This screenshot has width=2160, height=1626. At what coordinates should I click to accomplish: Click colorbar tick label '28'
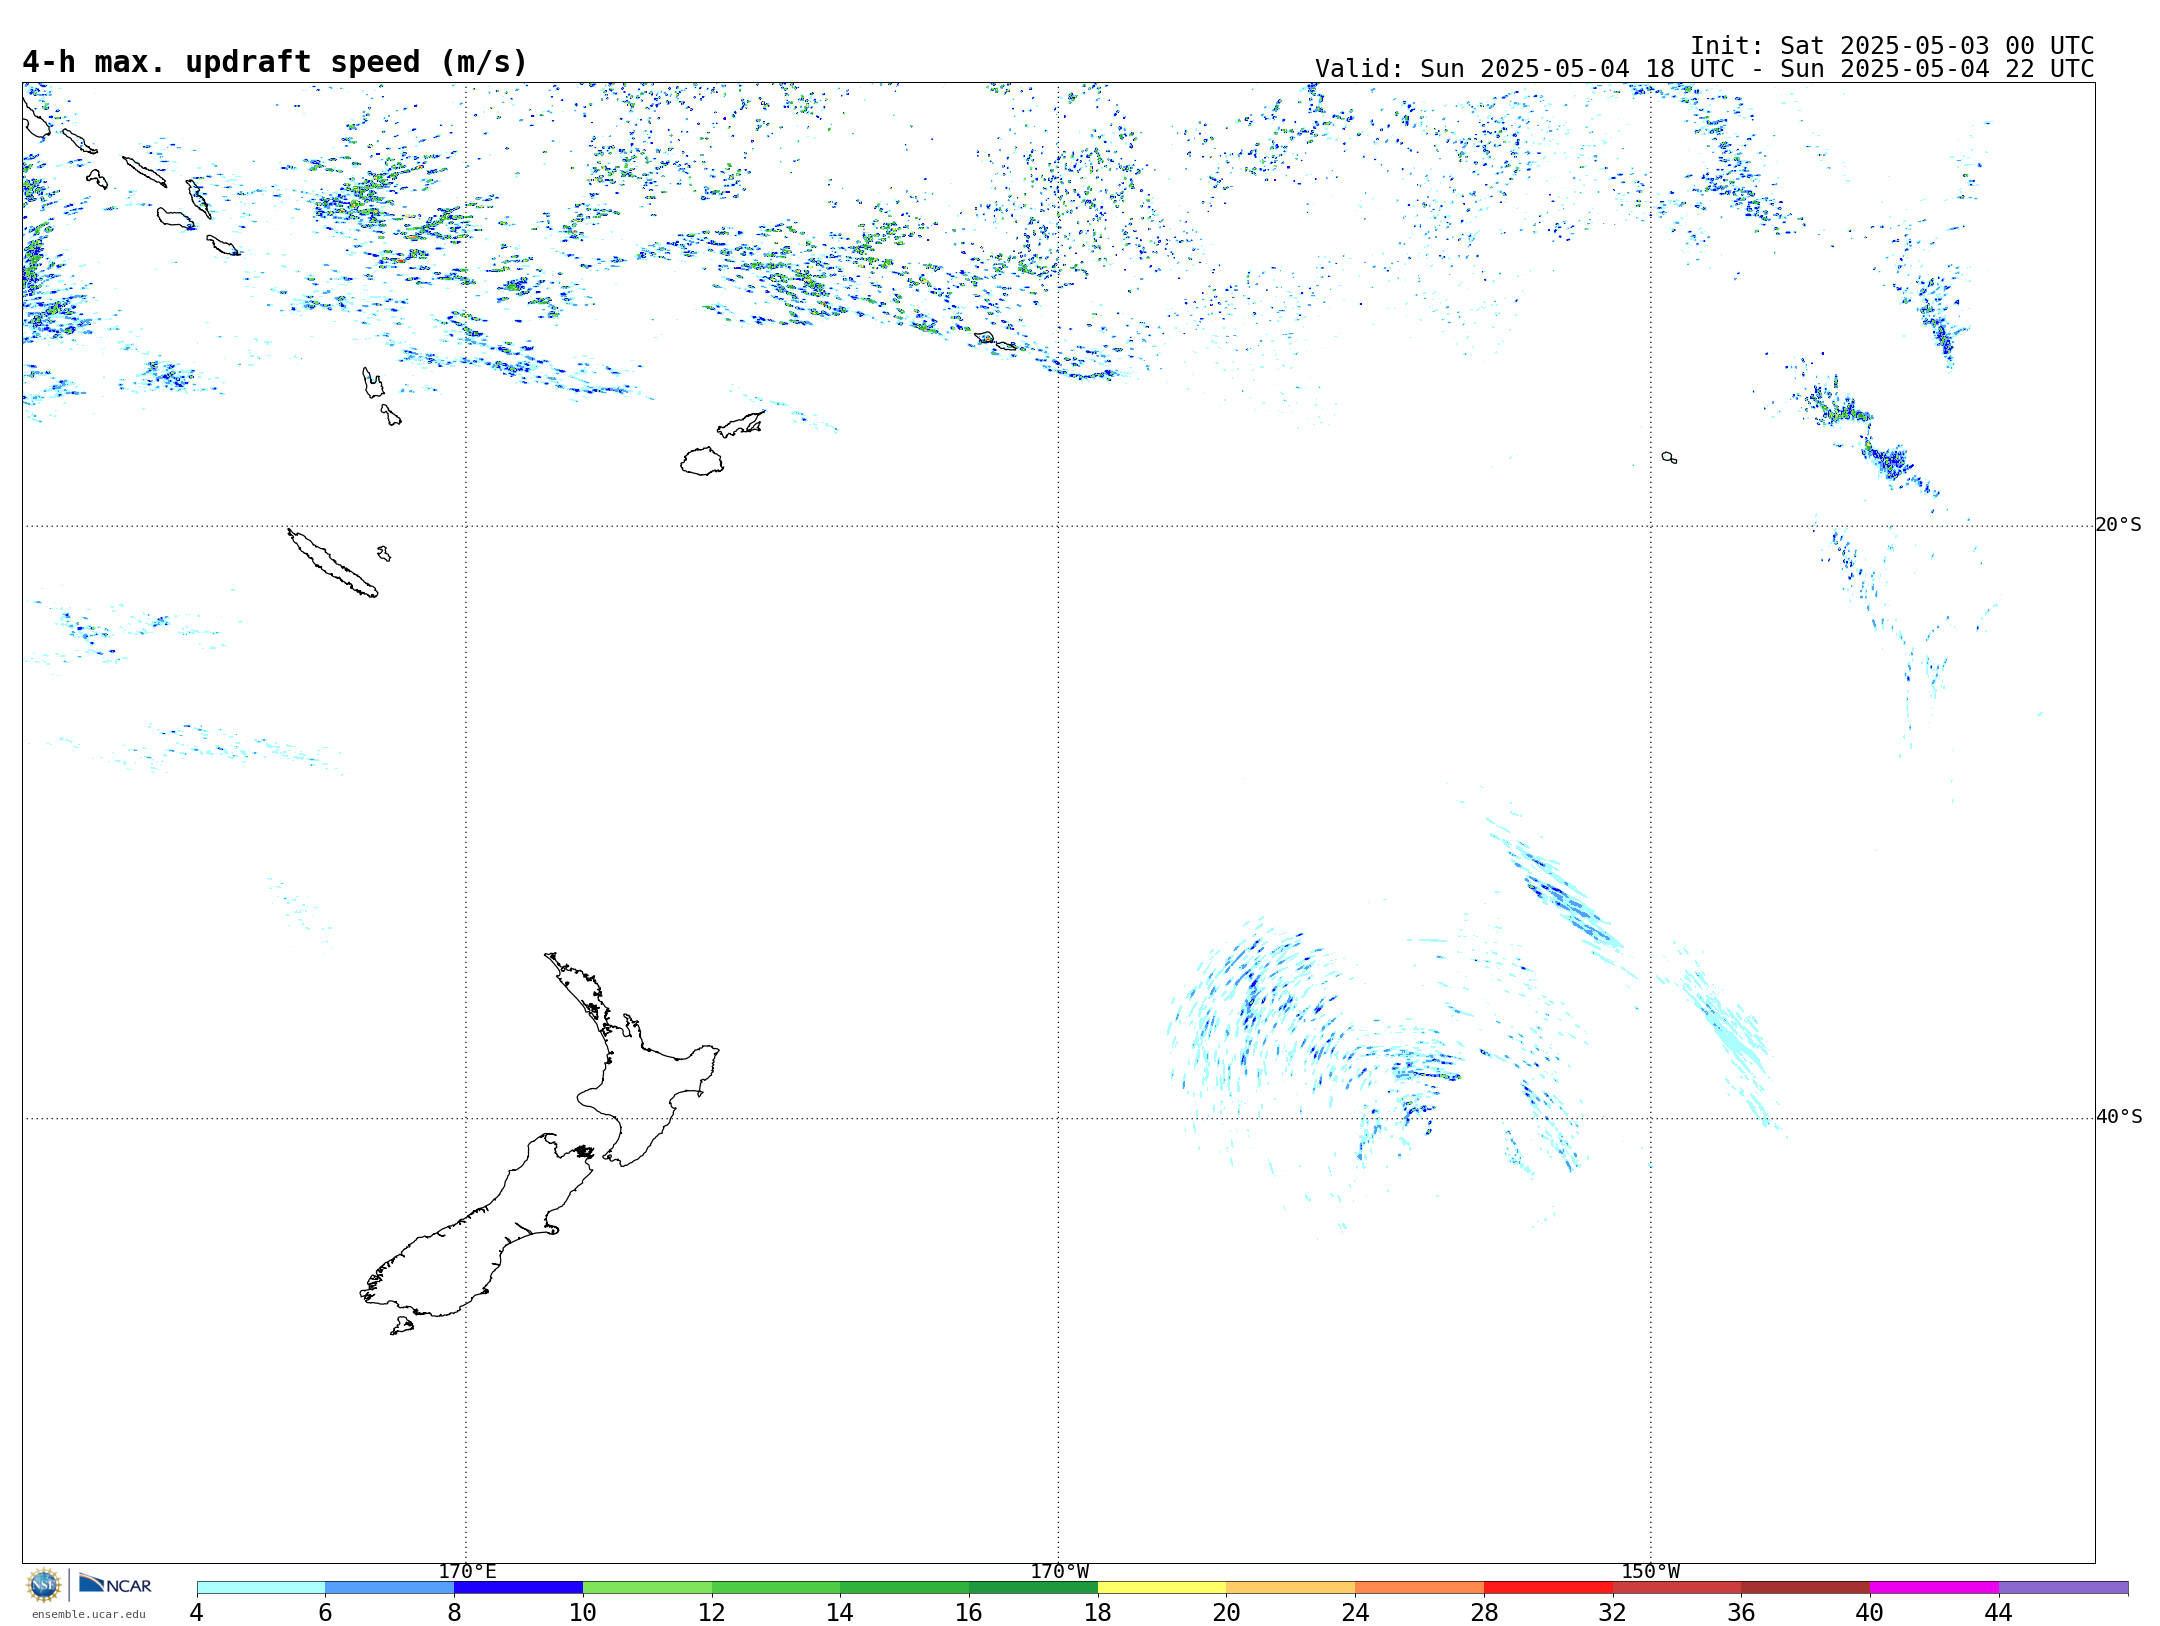(x=1484, y=1612)
